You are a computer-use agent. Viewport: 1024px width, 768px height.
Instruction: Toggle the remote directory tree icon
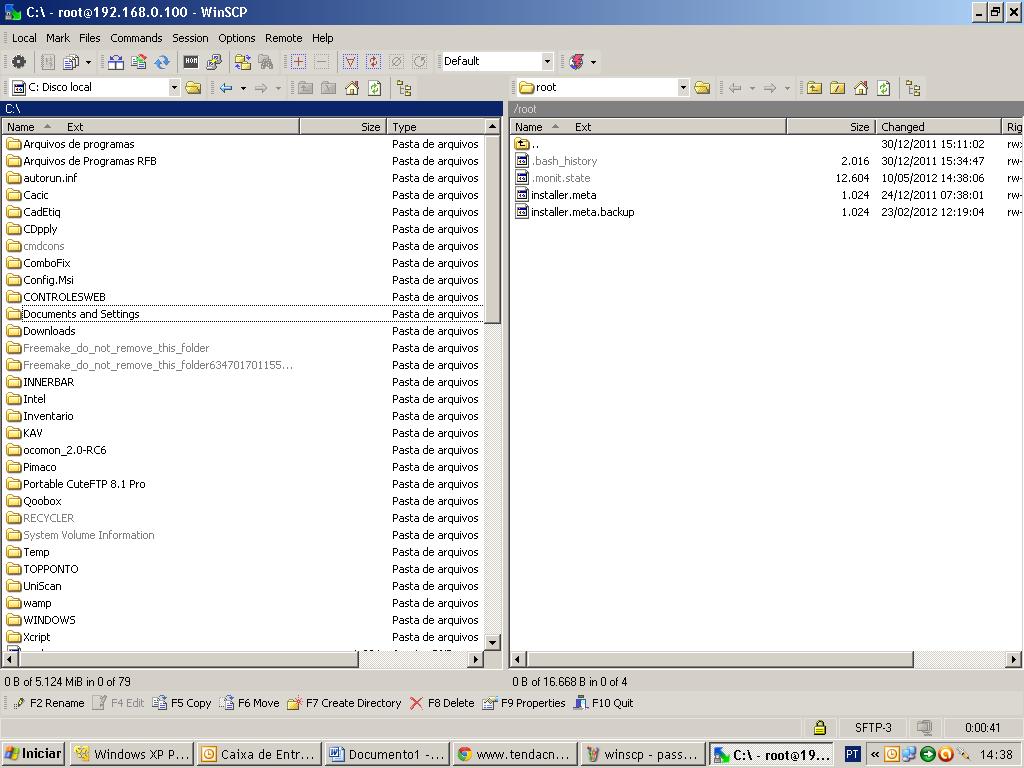coord(913,88)
